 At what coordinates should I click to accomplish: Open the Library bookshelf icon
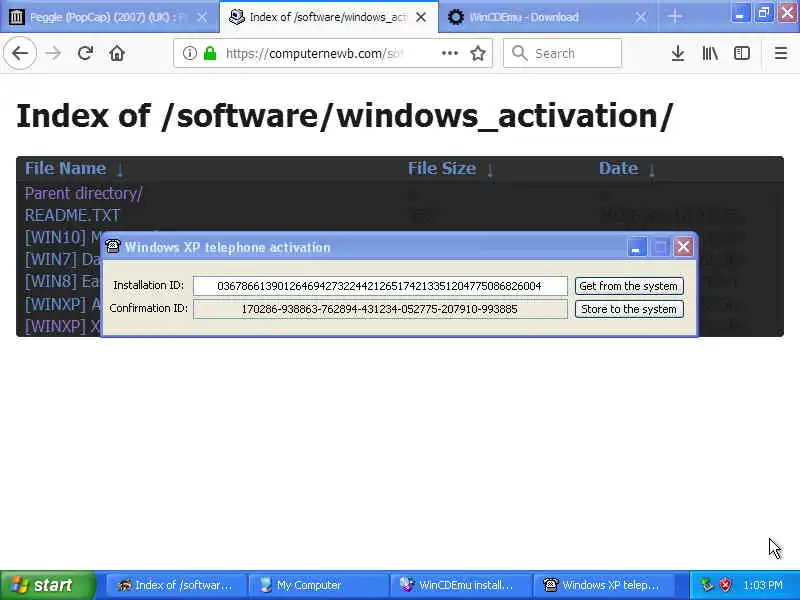(710, 53)
